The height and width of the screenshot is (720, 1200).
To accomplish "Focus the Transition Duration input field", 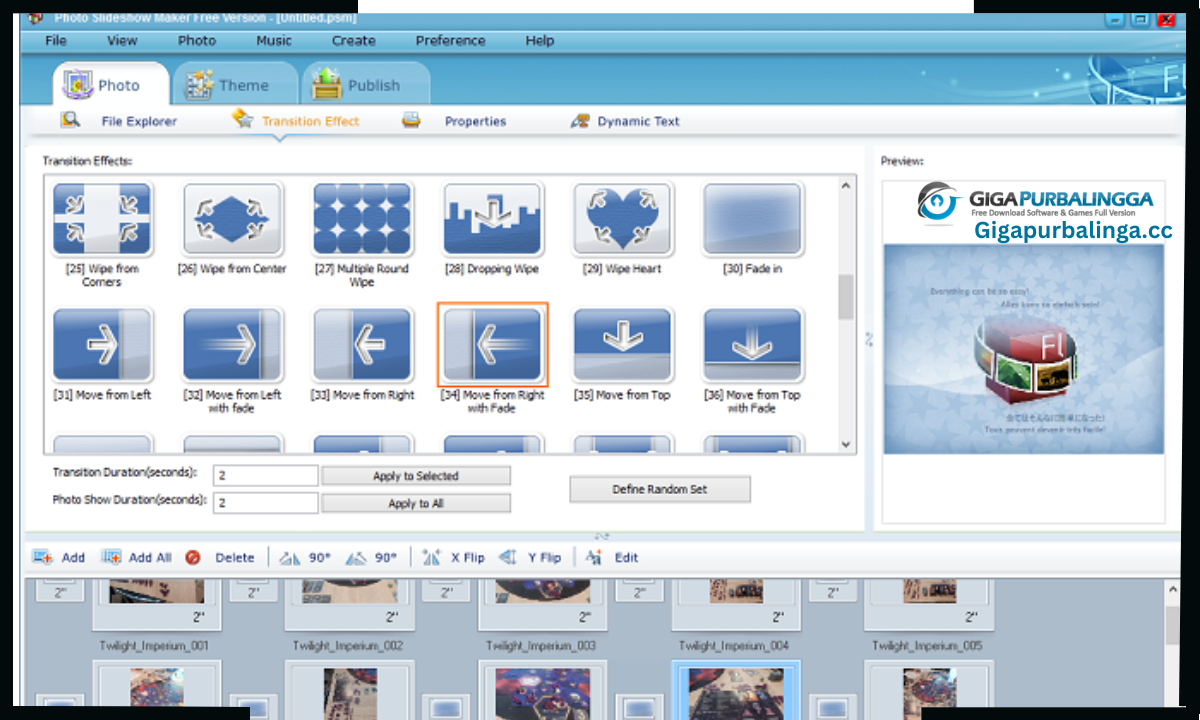I will [266, 475].
